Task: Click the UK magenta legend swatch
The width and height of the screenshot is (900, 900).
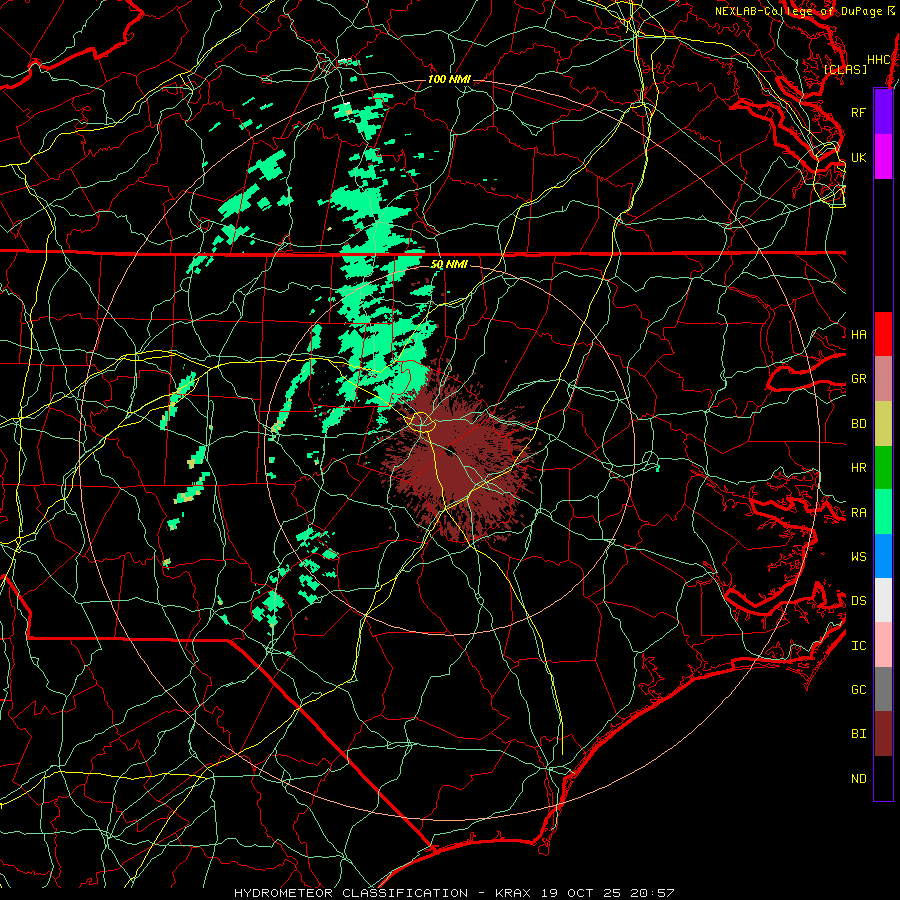Action: pyautogui.click(x=883, y=157)
